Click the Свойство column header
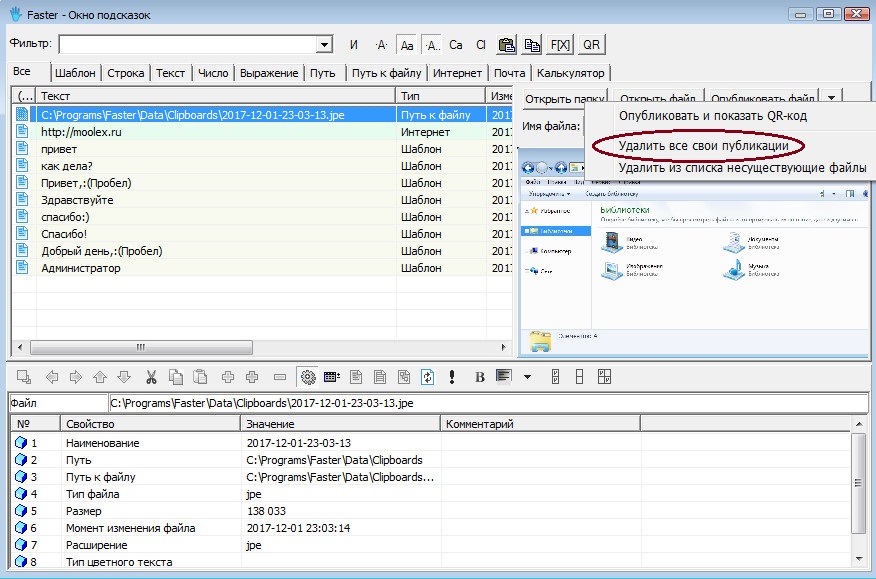Viewport: 876px width, 579px height. click(150, 424)
